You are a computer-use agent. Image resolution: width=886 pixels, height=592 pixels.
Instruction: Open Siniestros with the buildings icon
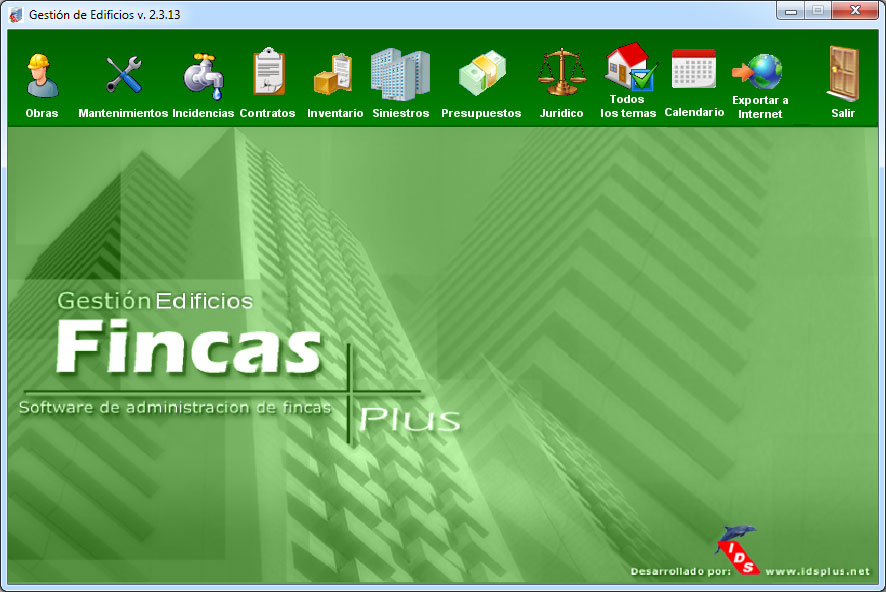tap(400, 74)
